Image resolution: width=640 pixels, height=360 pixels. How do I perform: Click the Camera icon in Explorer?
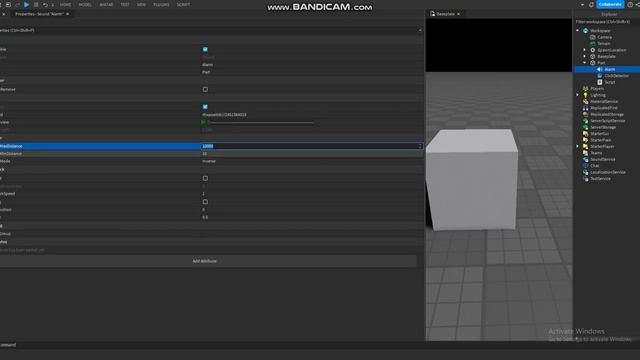(593, 37)
